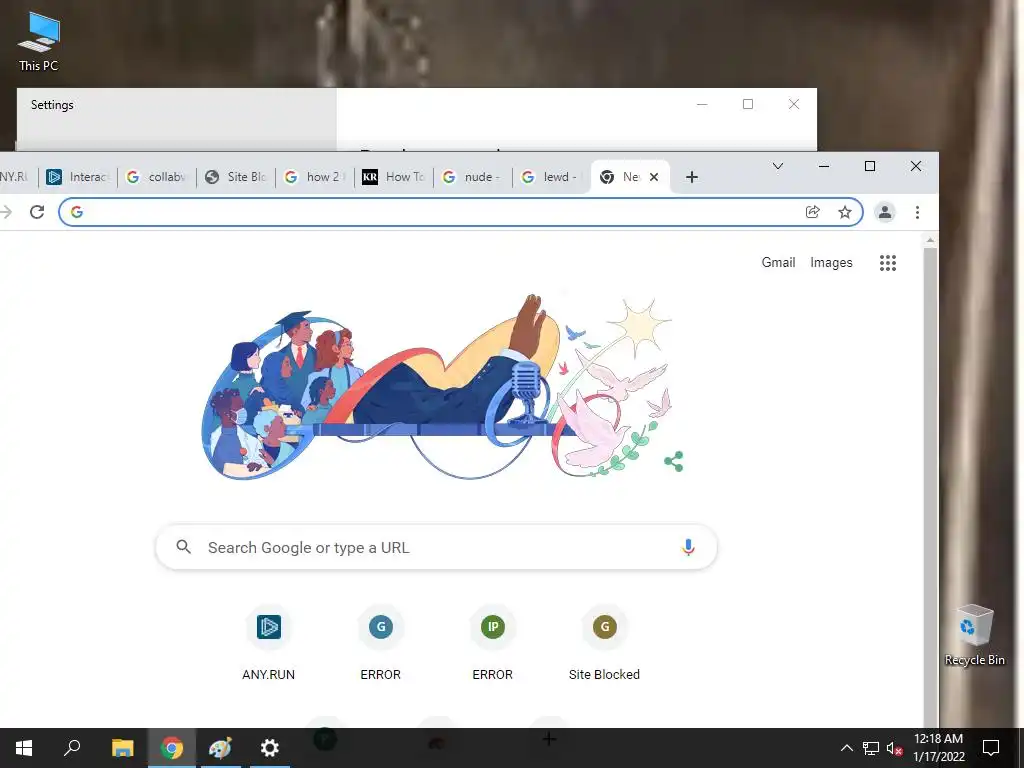
Task: Show hidden tray icons chevron
Action: pos(846,748)
